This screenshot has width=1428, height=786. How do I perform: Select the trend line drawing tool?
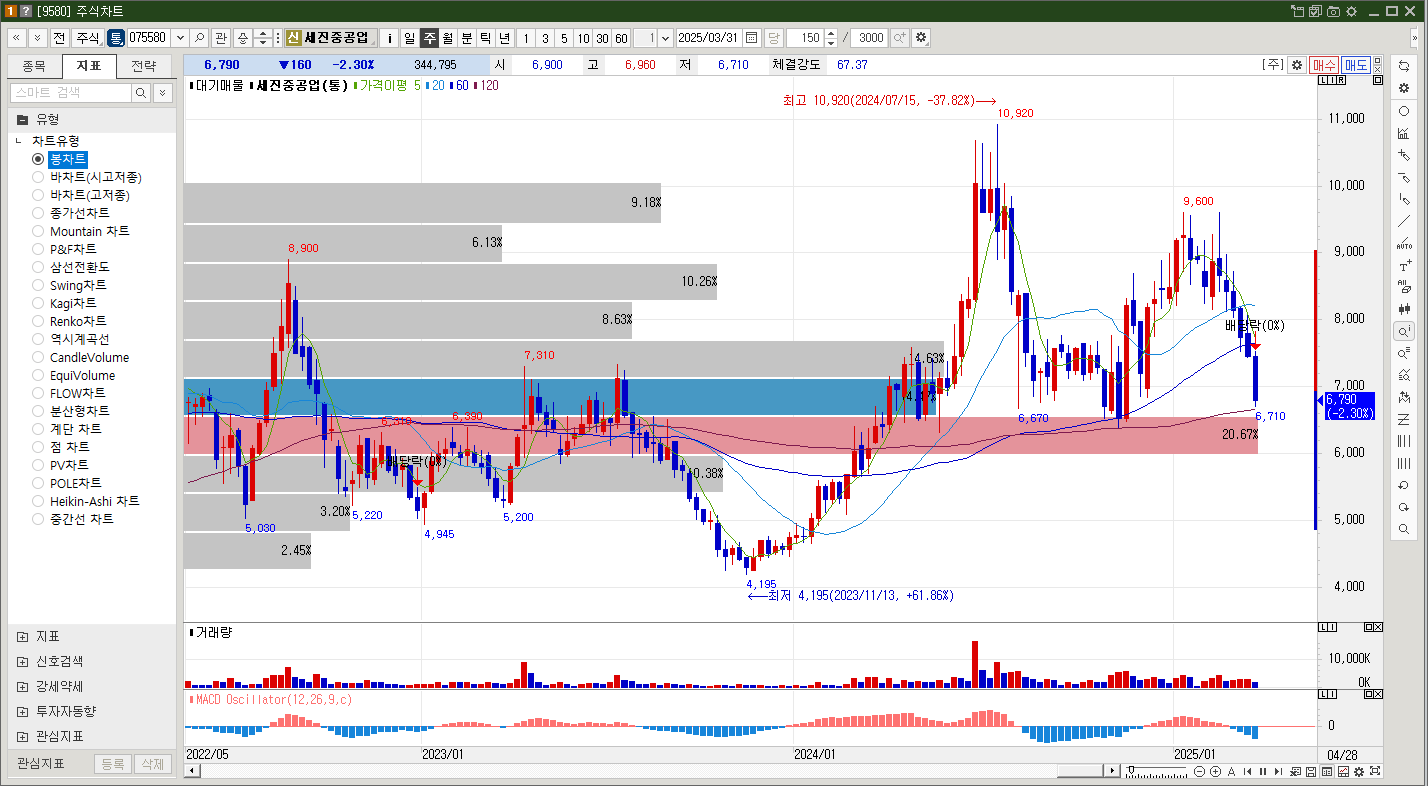pos(1404,221)
